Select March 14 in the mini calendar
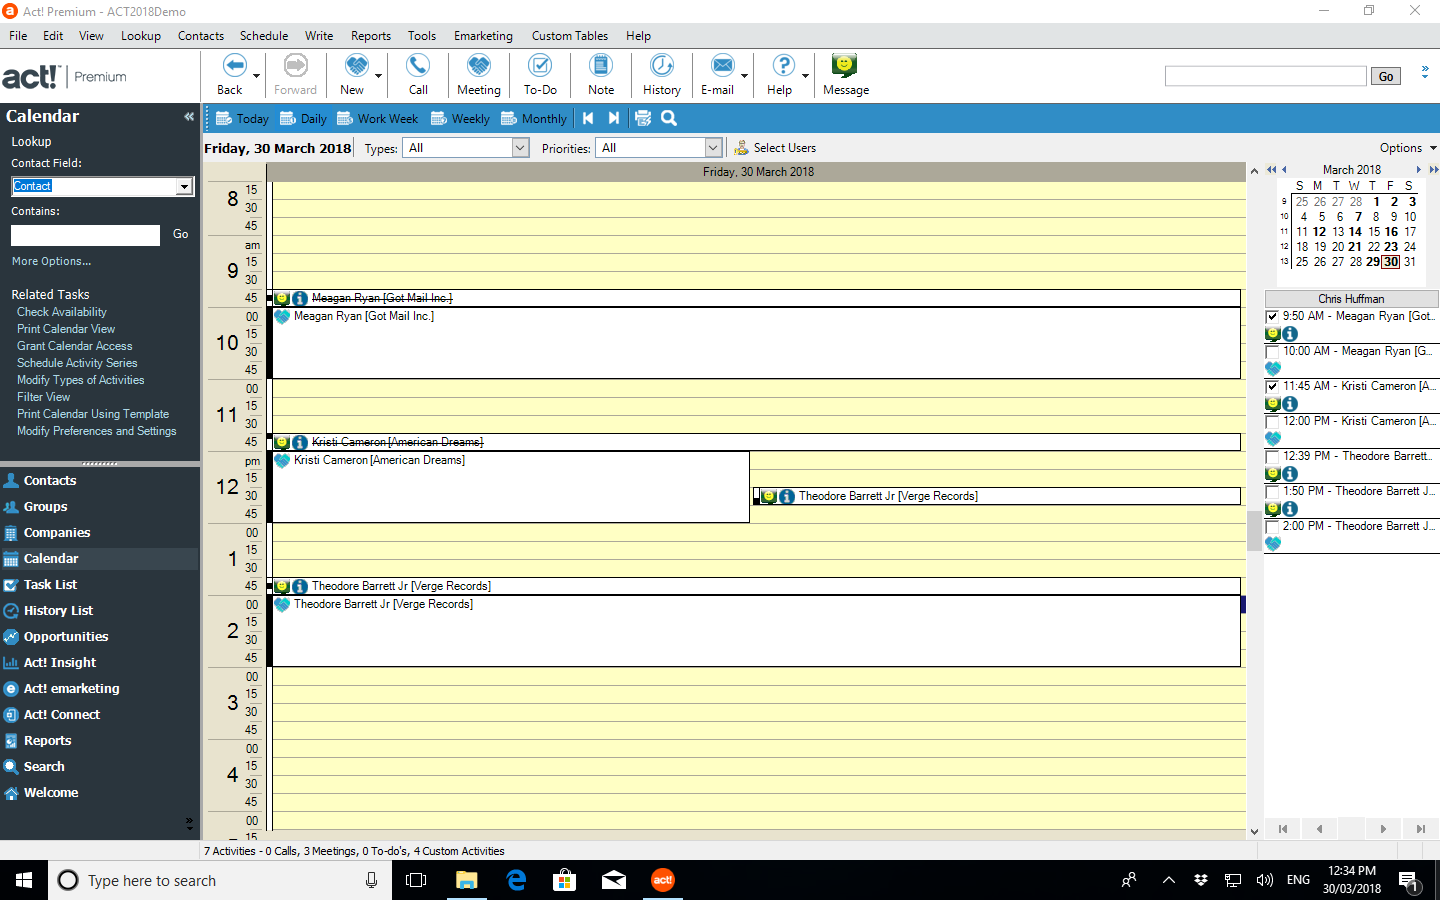This screenshot has width=1440, height=900. click(1356, 232)
